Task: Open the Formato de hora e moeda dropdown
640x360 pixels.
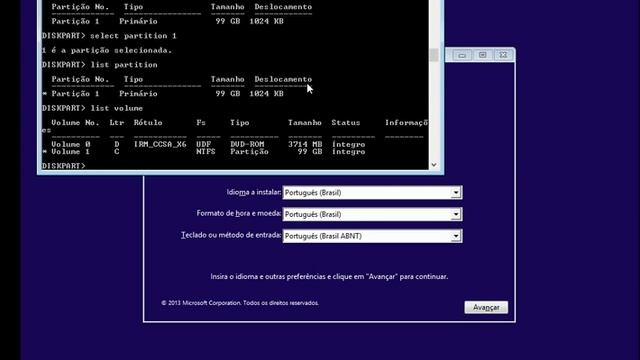Action: (x=456, y=214)
